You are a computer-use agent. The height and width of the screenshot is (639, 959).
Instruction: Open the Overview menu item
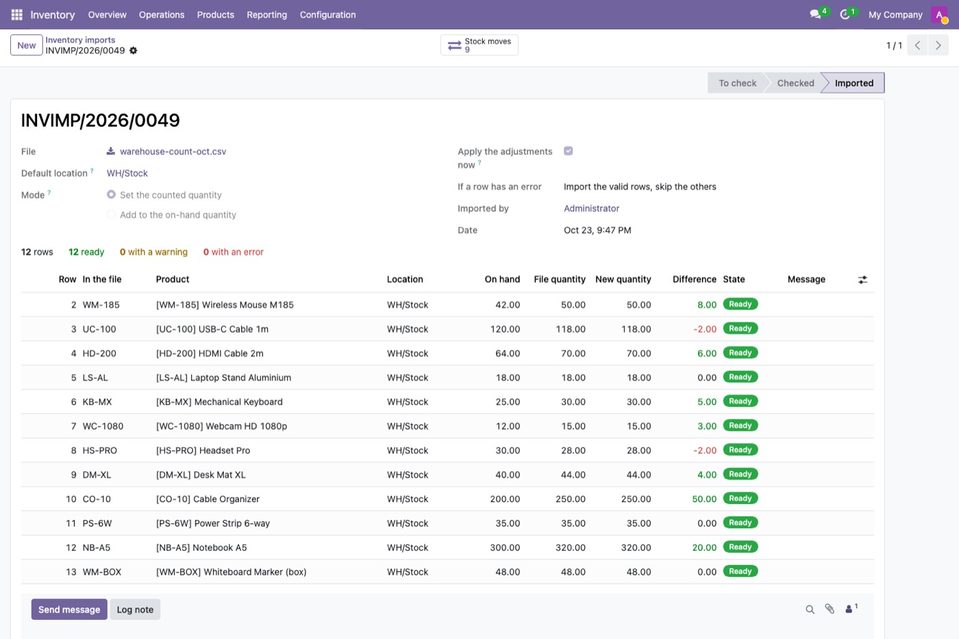(x=107, y=15)
